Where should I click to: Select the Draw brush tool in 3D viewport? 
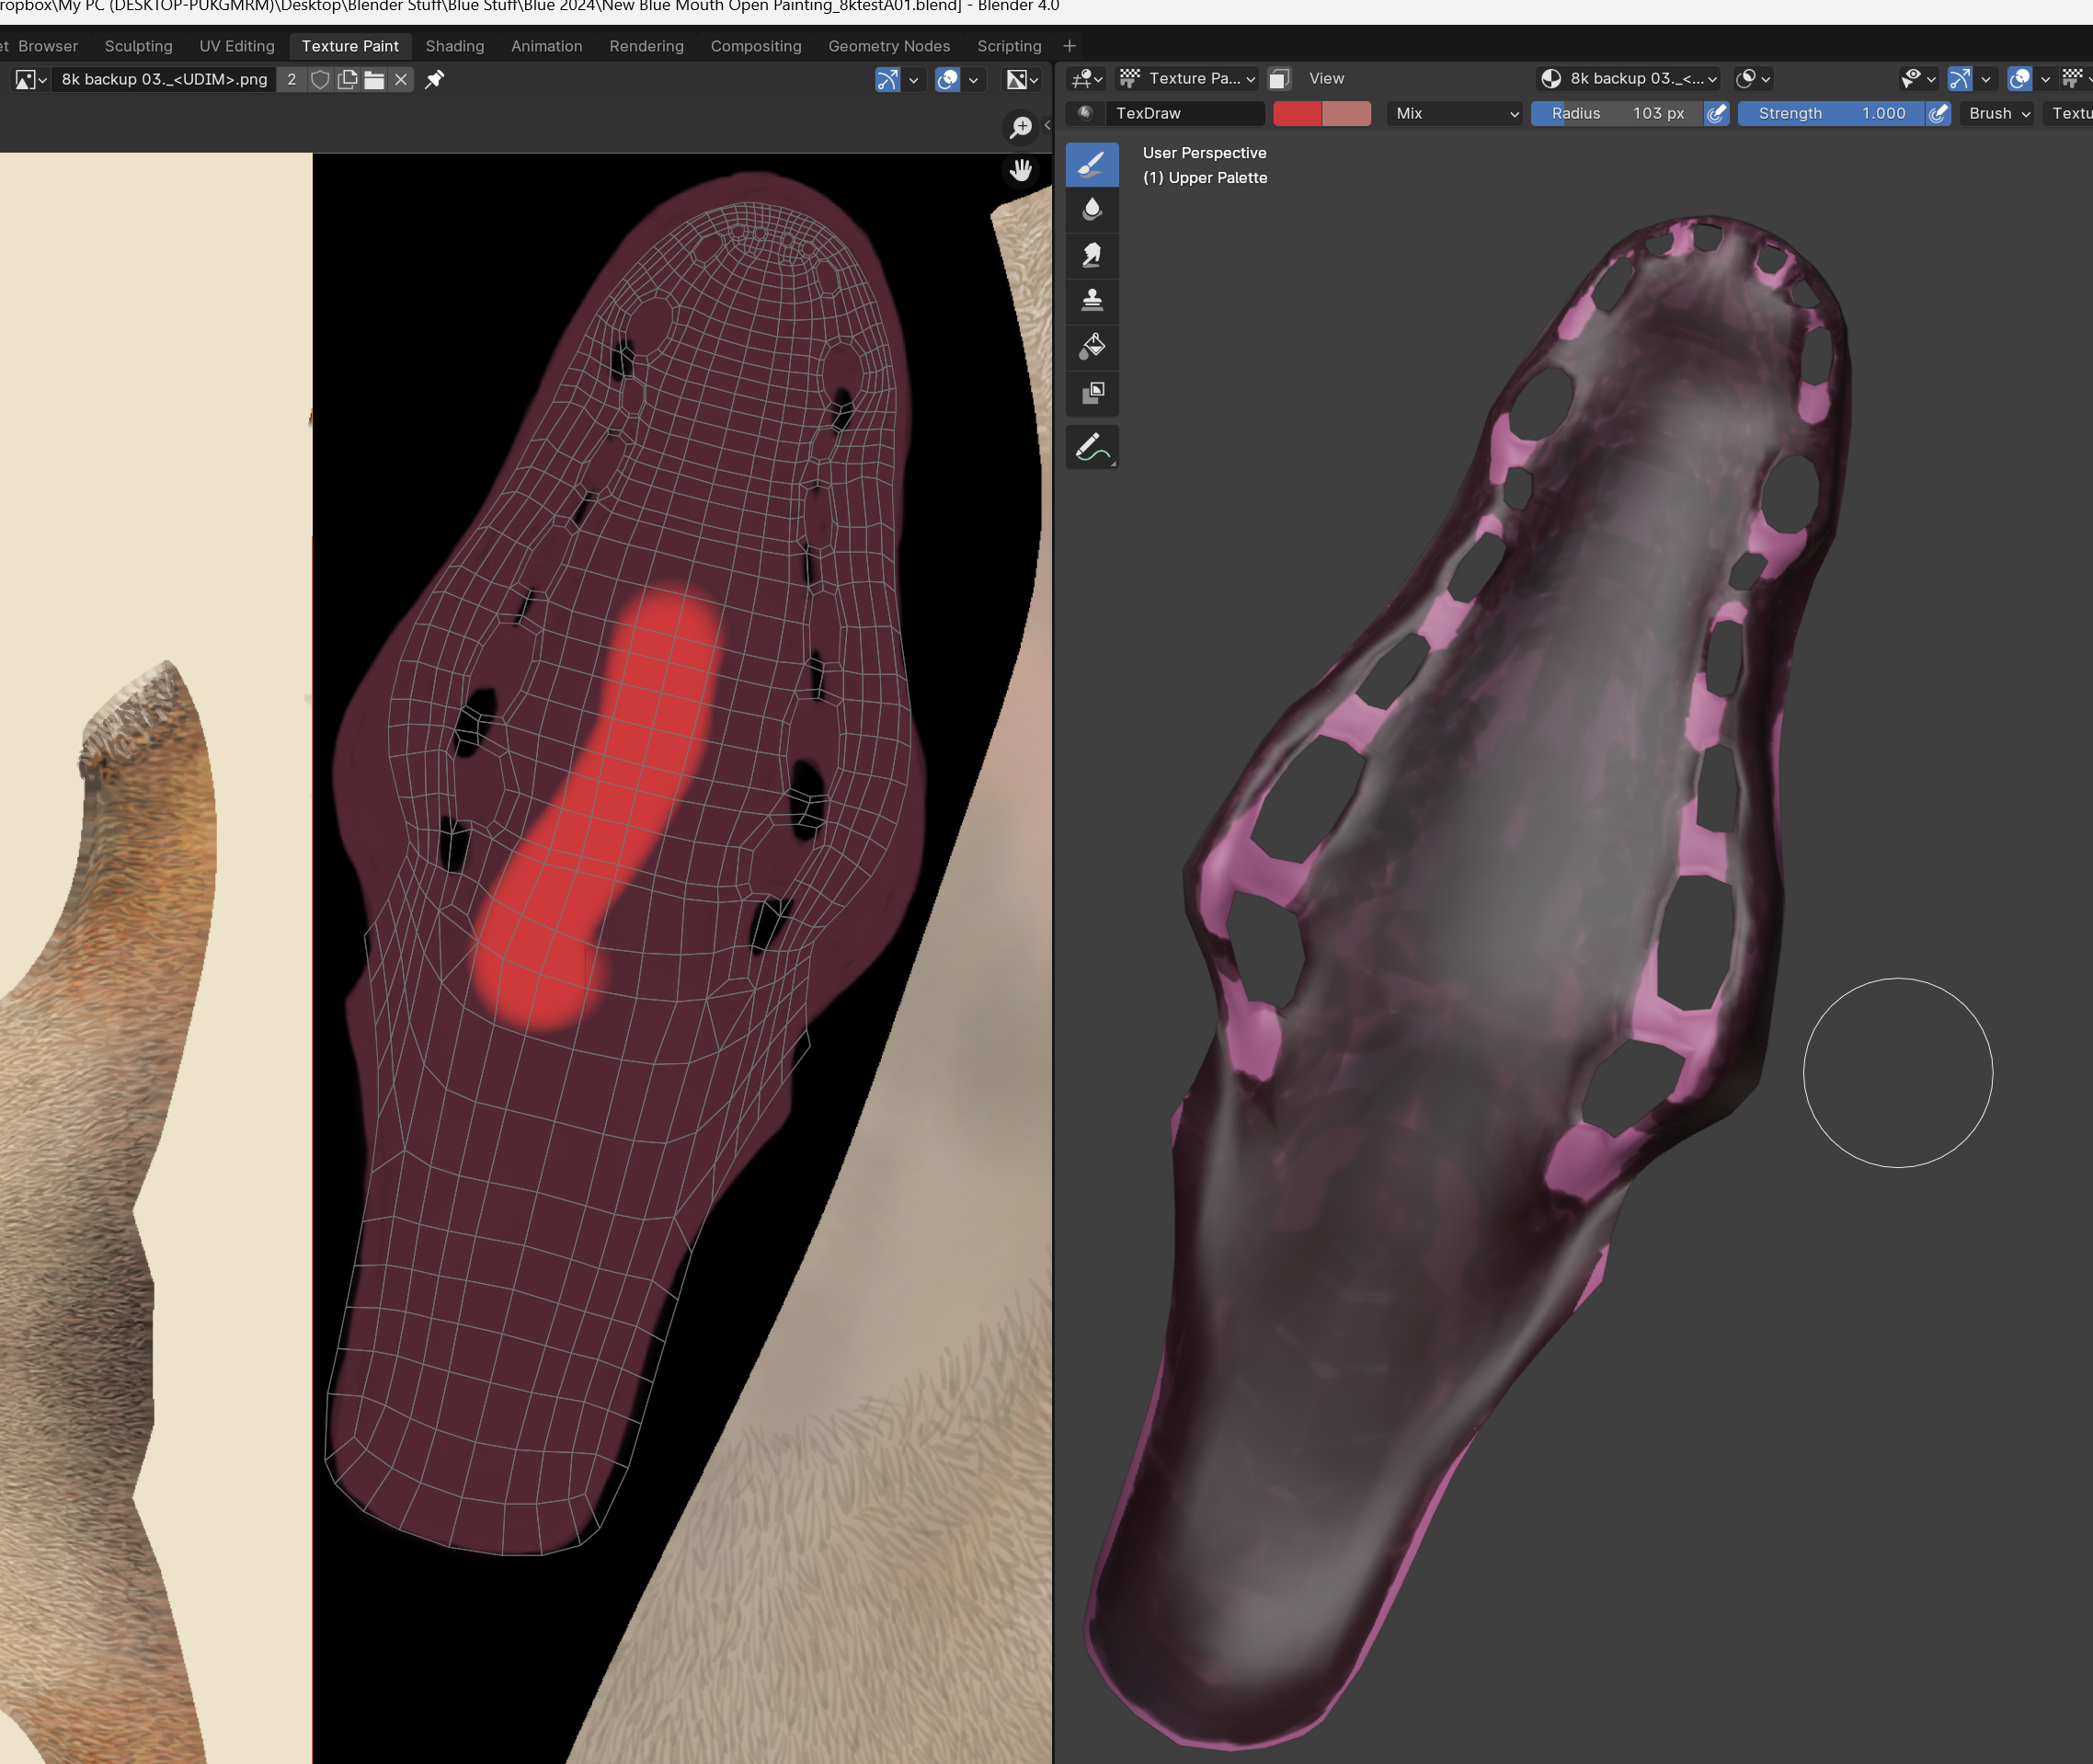1092,165
